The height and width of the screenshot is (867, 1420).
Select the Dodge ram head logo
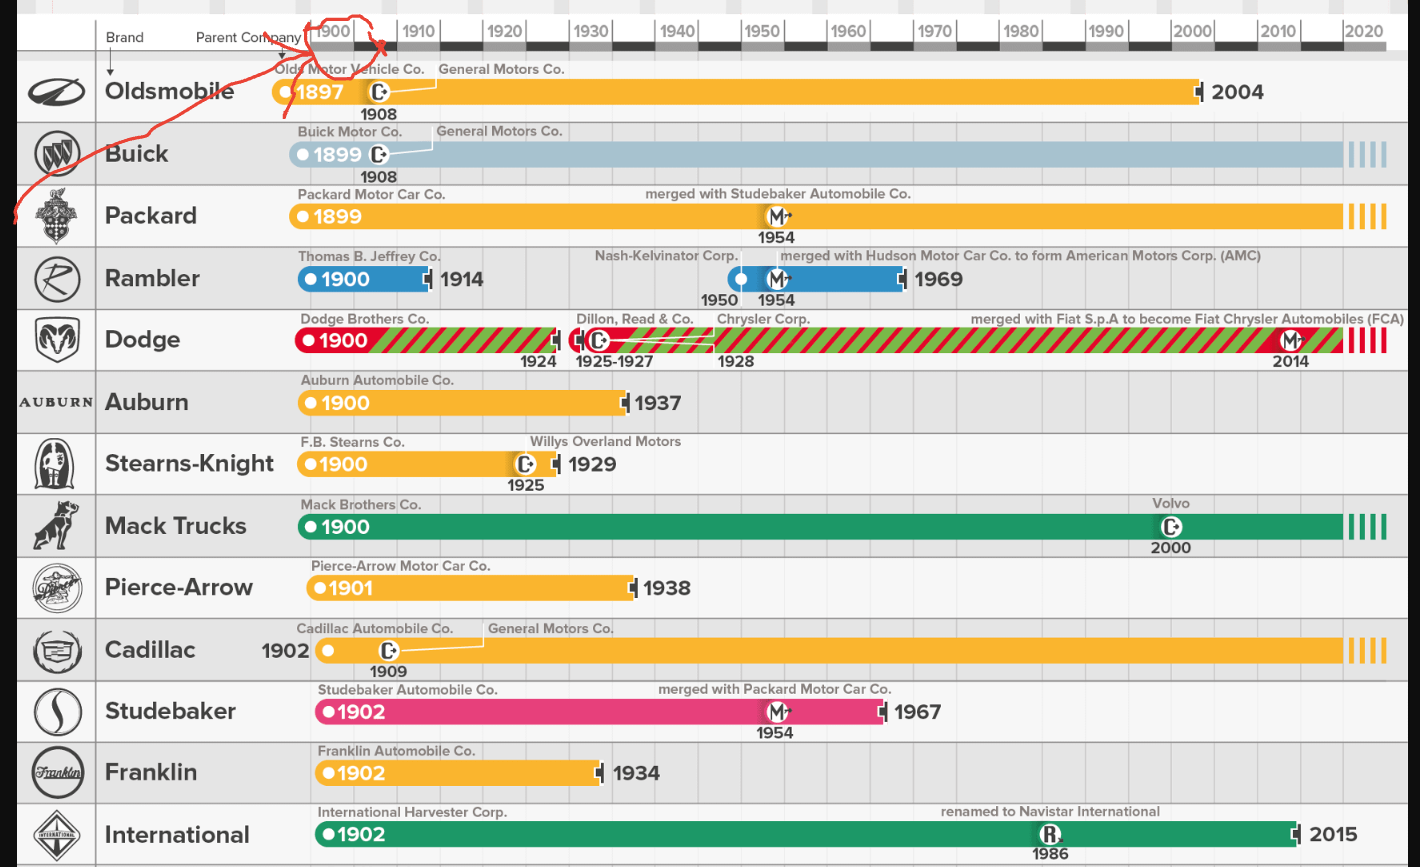57,340
